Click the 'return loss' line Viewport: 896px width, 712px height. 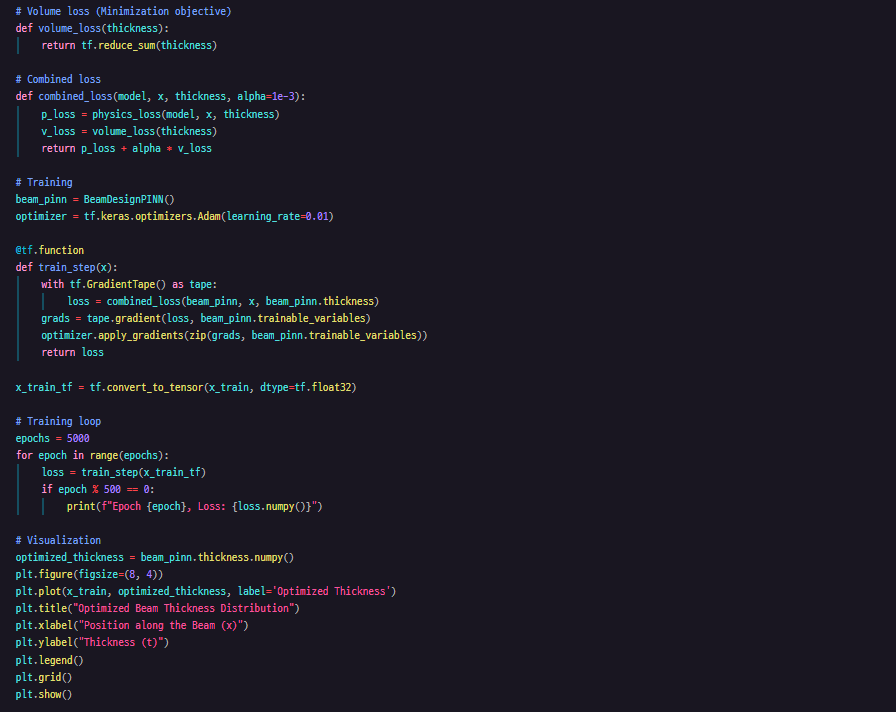[x=73, y=353]
